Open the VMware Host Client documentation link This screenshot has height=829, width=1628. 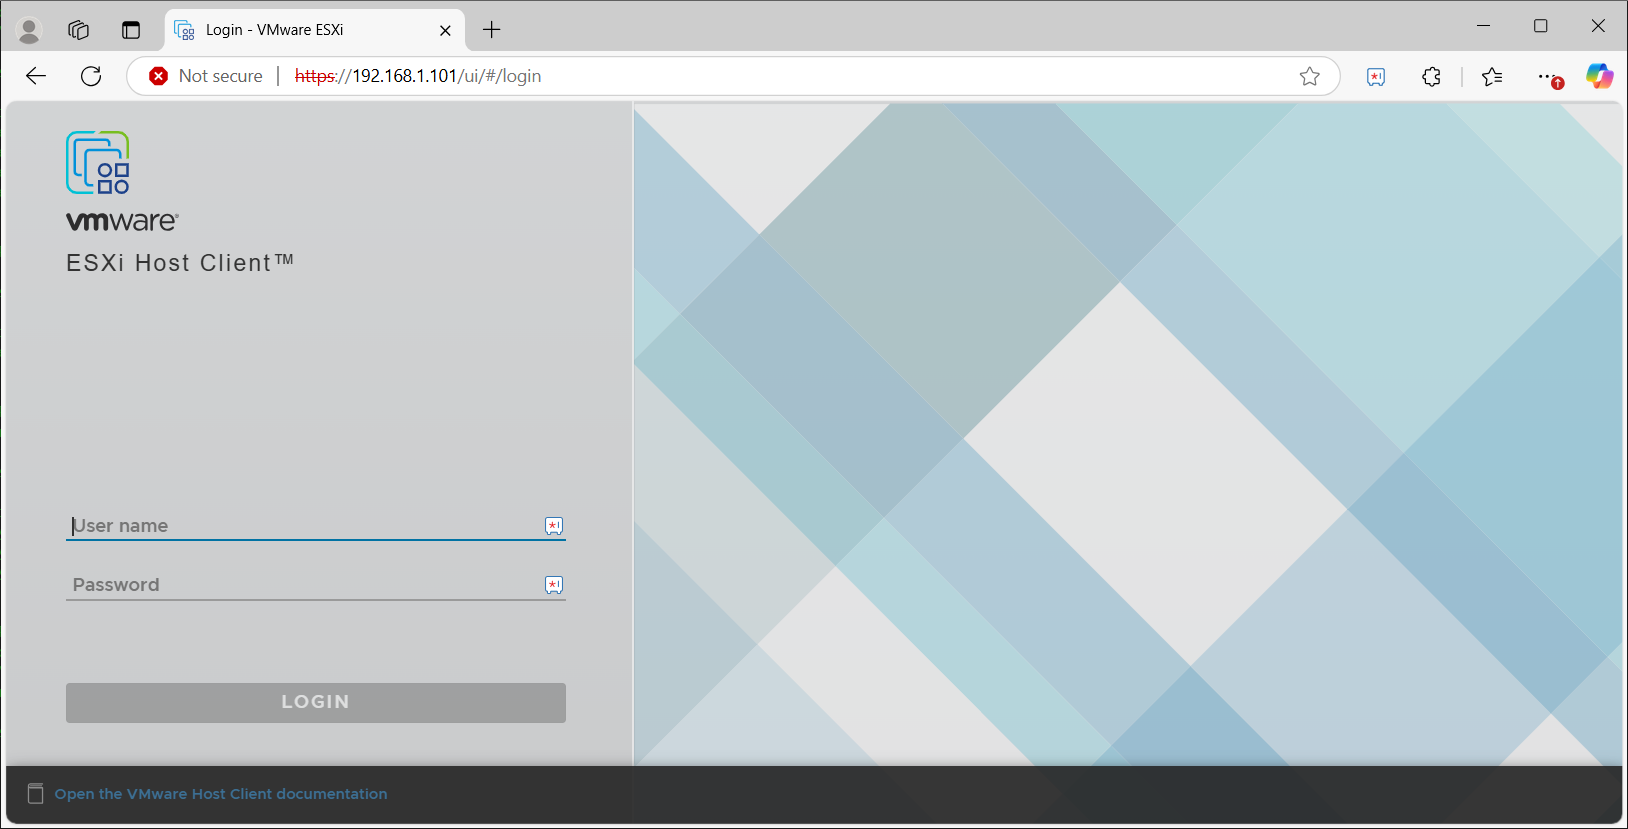pyautogui.click(x=220, y=794)
